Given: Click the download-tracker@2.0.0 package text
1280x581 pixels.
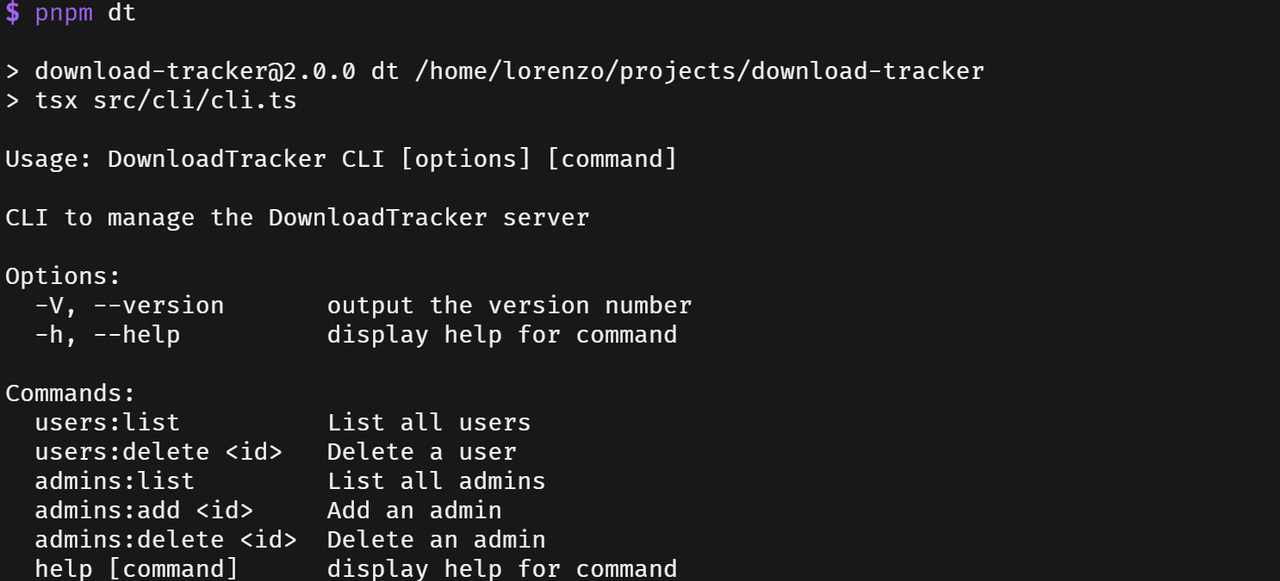Looking at the screenshot, I should (x=195, y=72).
